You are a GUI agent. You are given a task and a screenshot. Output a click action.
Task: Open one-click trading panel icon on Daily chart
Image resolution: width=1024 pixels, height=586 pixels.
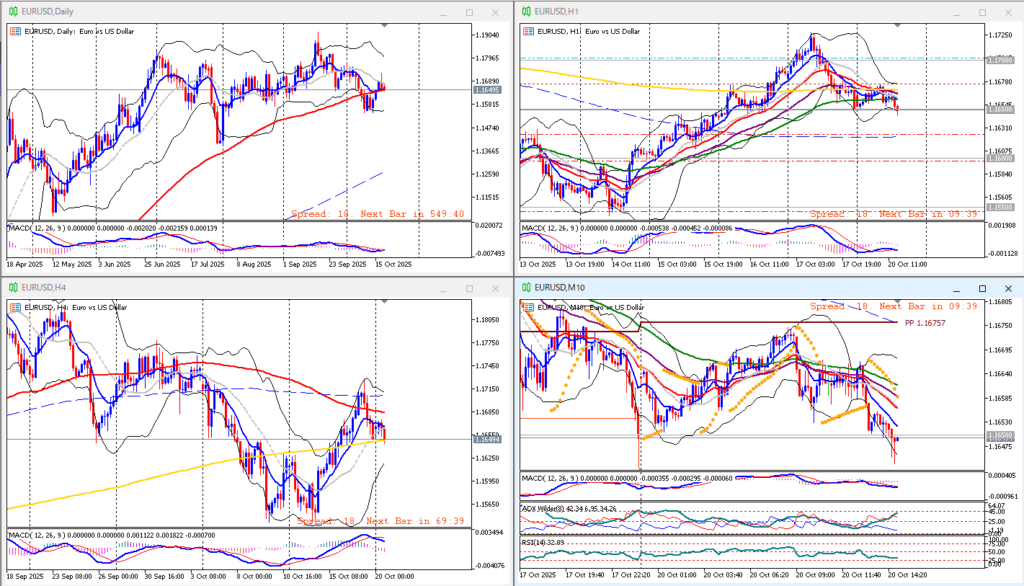pyautogui.click(x=14, y=31)
